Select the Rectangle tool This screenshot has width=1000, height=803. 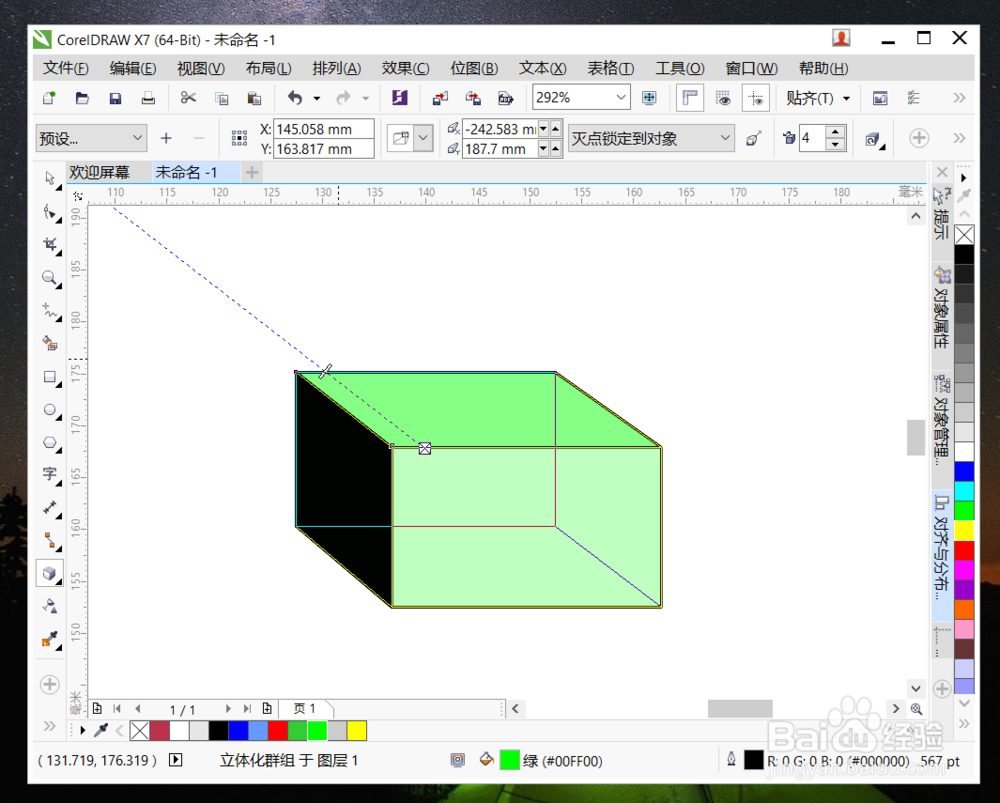tap(49, 377)
